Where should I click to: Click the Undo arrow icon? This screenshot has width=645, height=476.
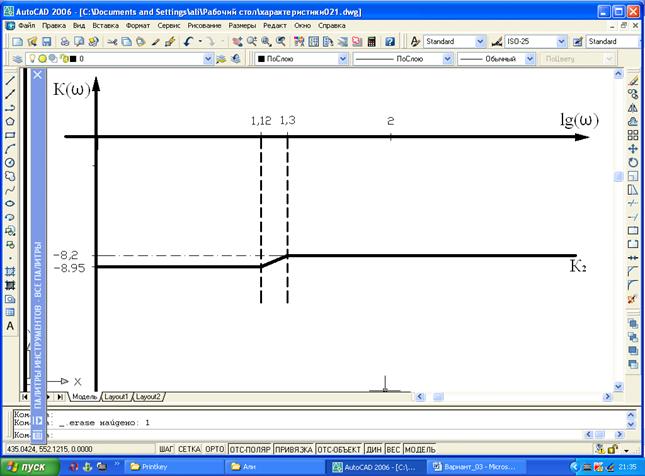(x=188, y=42)
